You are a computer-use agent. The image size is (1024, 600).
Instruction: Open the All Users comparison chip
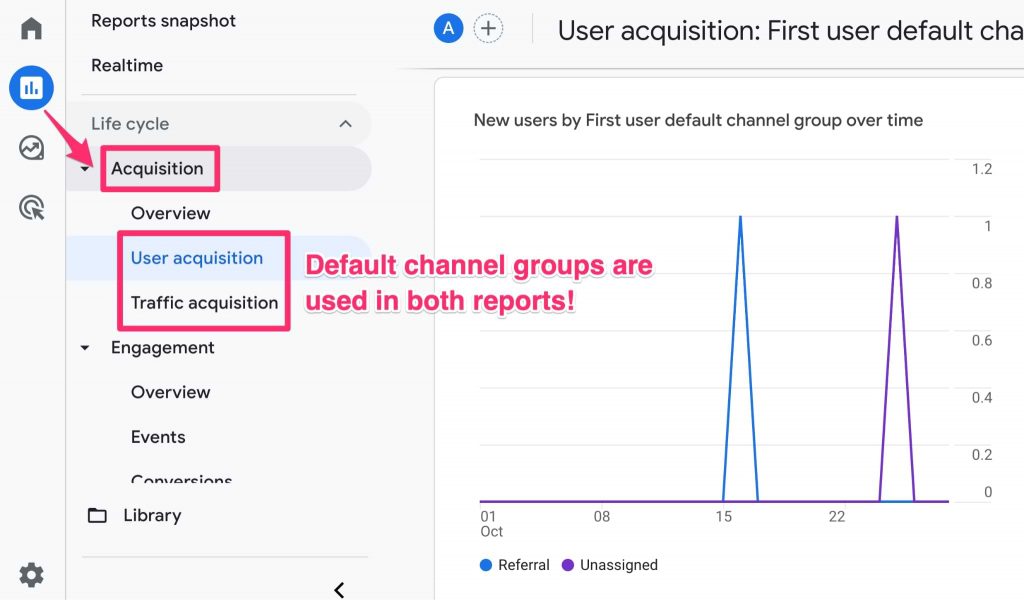(447, 27)
